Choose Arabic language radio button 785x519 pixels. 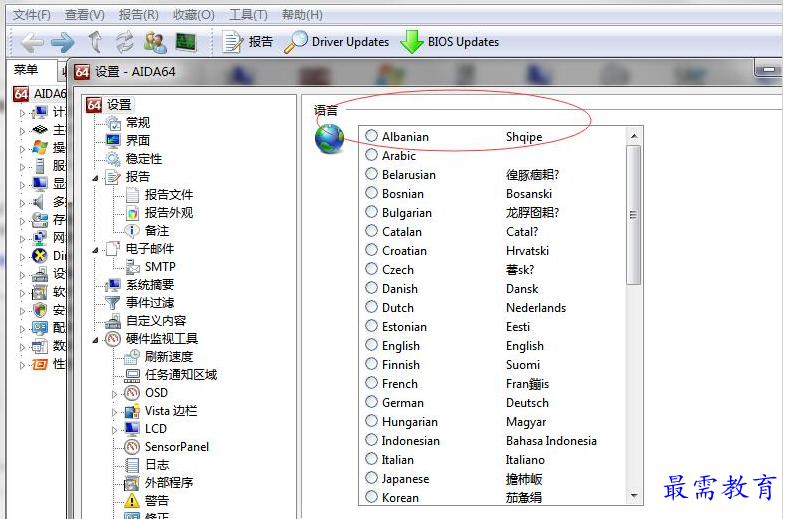pyautogui.click(x=371, y=155)
